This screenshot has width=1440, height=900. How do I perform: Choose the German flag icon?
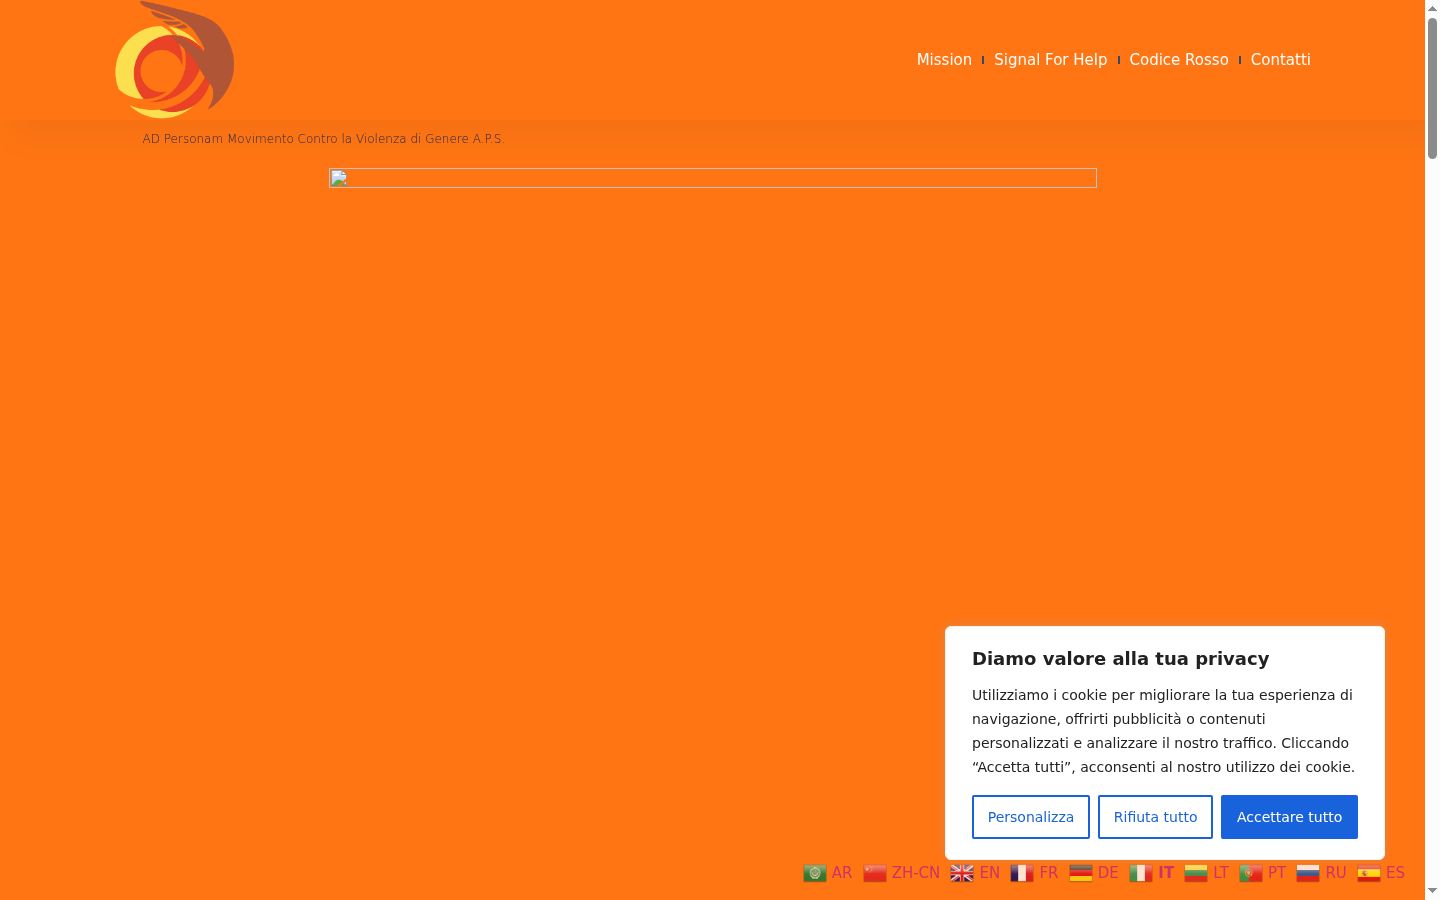point(1081,873)
